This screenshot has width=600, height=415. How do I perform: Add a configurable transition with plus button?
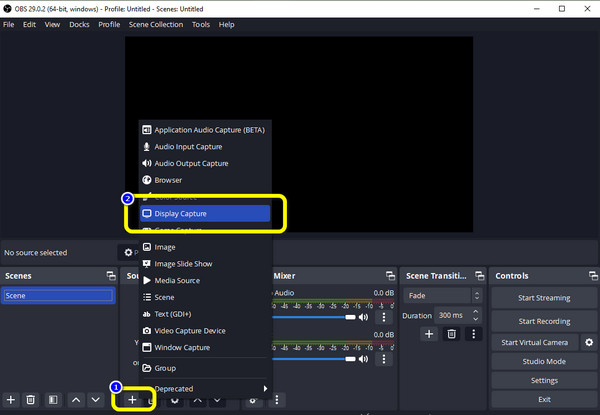tap(429, 334)
